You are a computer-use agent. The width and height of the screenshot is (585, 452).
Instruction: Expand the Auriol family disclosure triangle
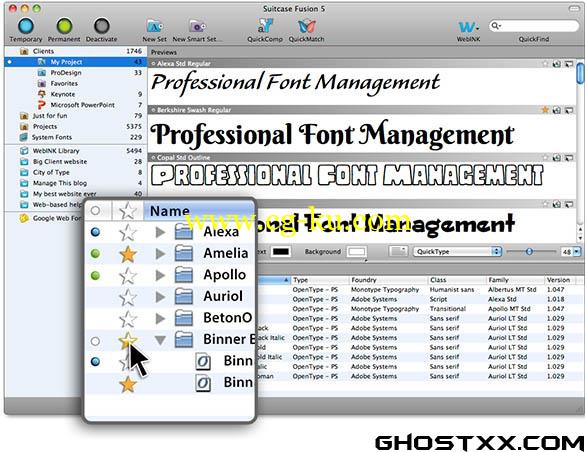[x=160, y=297]
